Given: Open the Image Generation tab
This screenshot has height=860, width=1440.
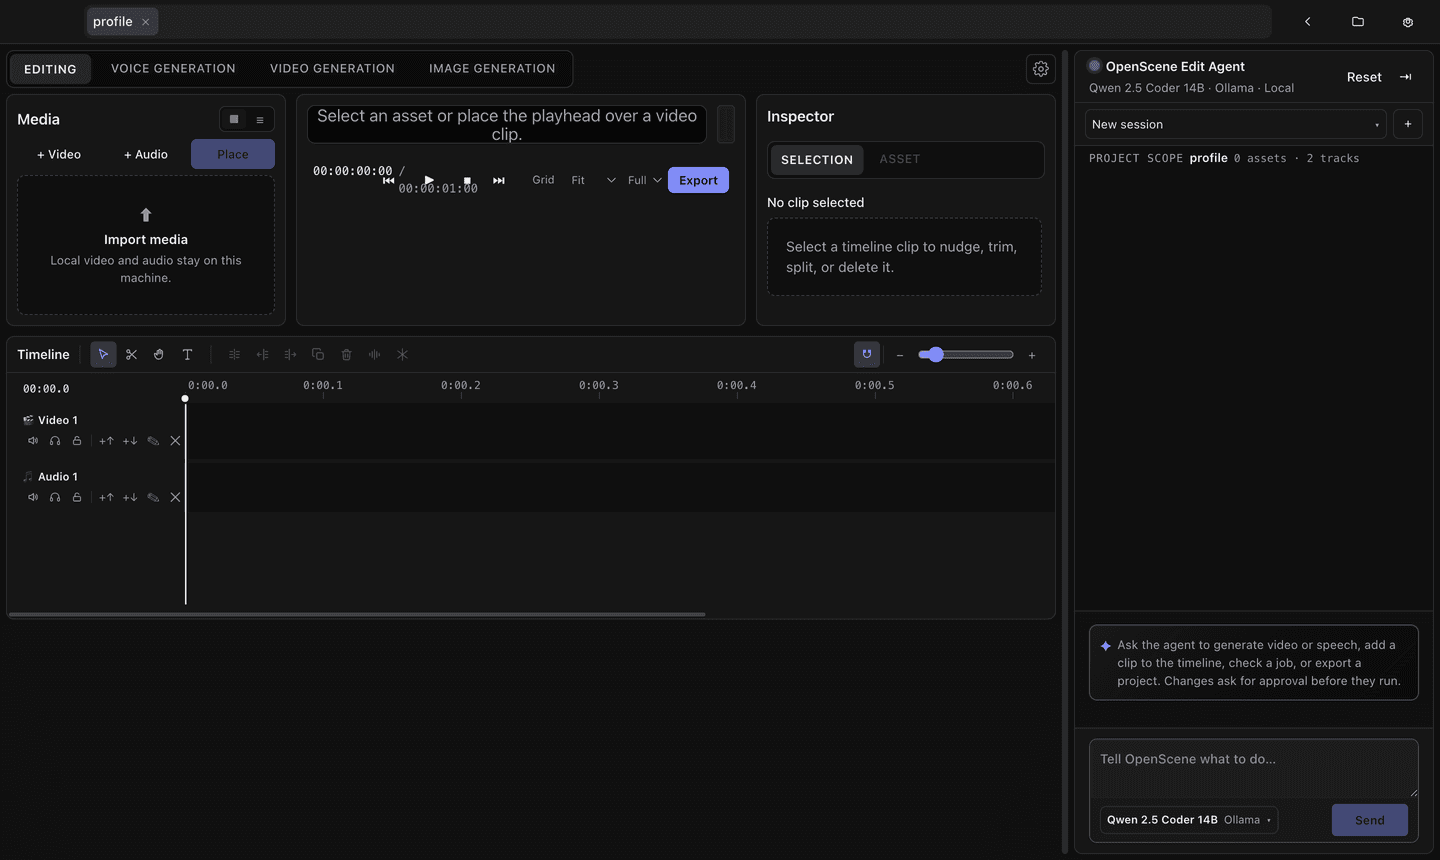Looking at the screenshot, I should [x=492, y=69].
